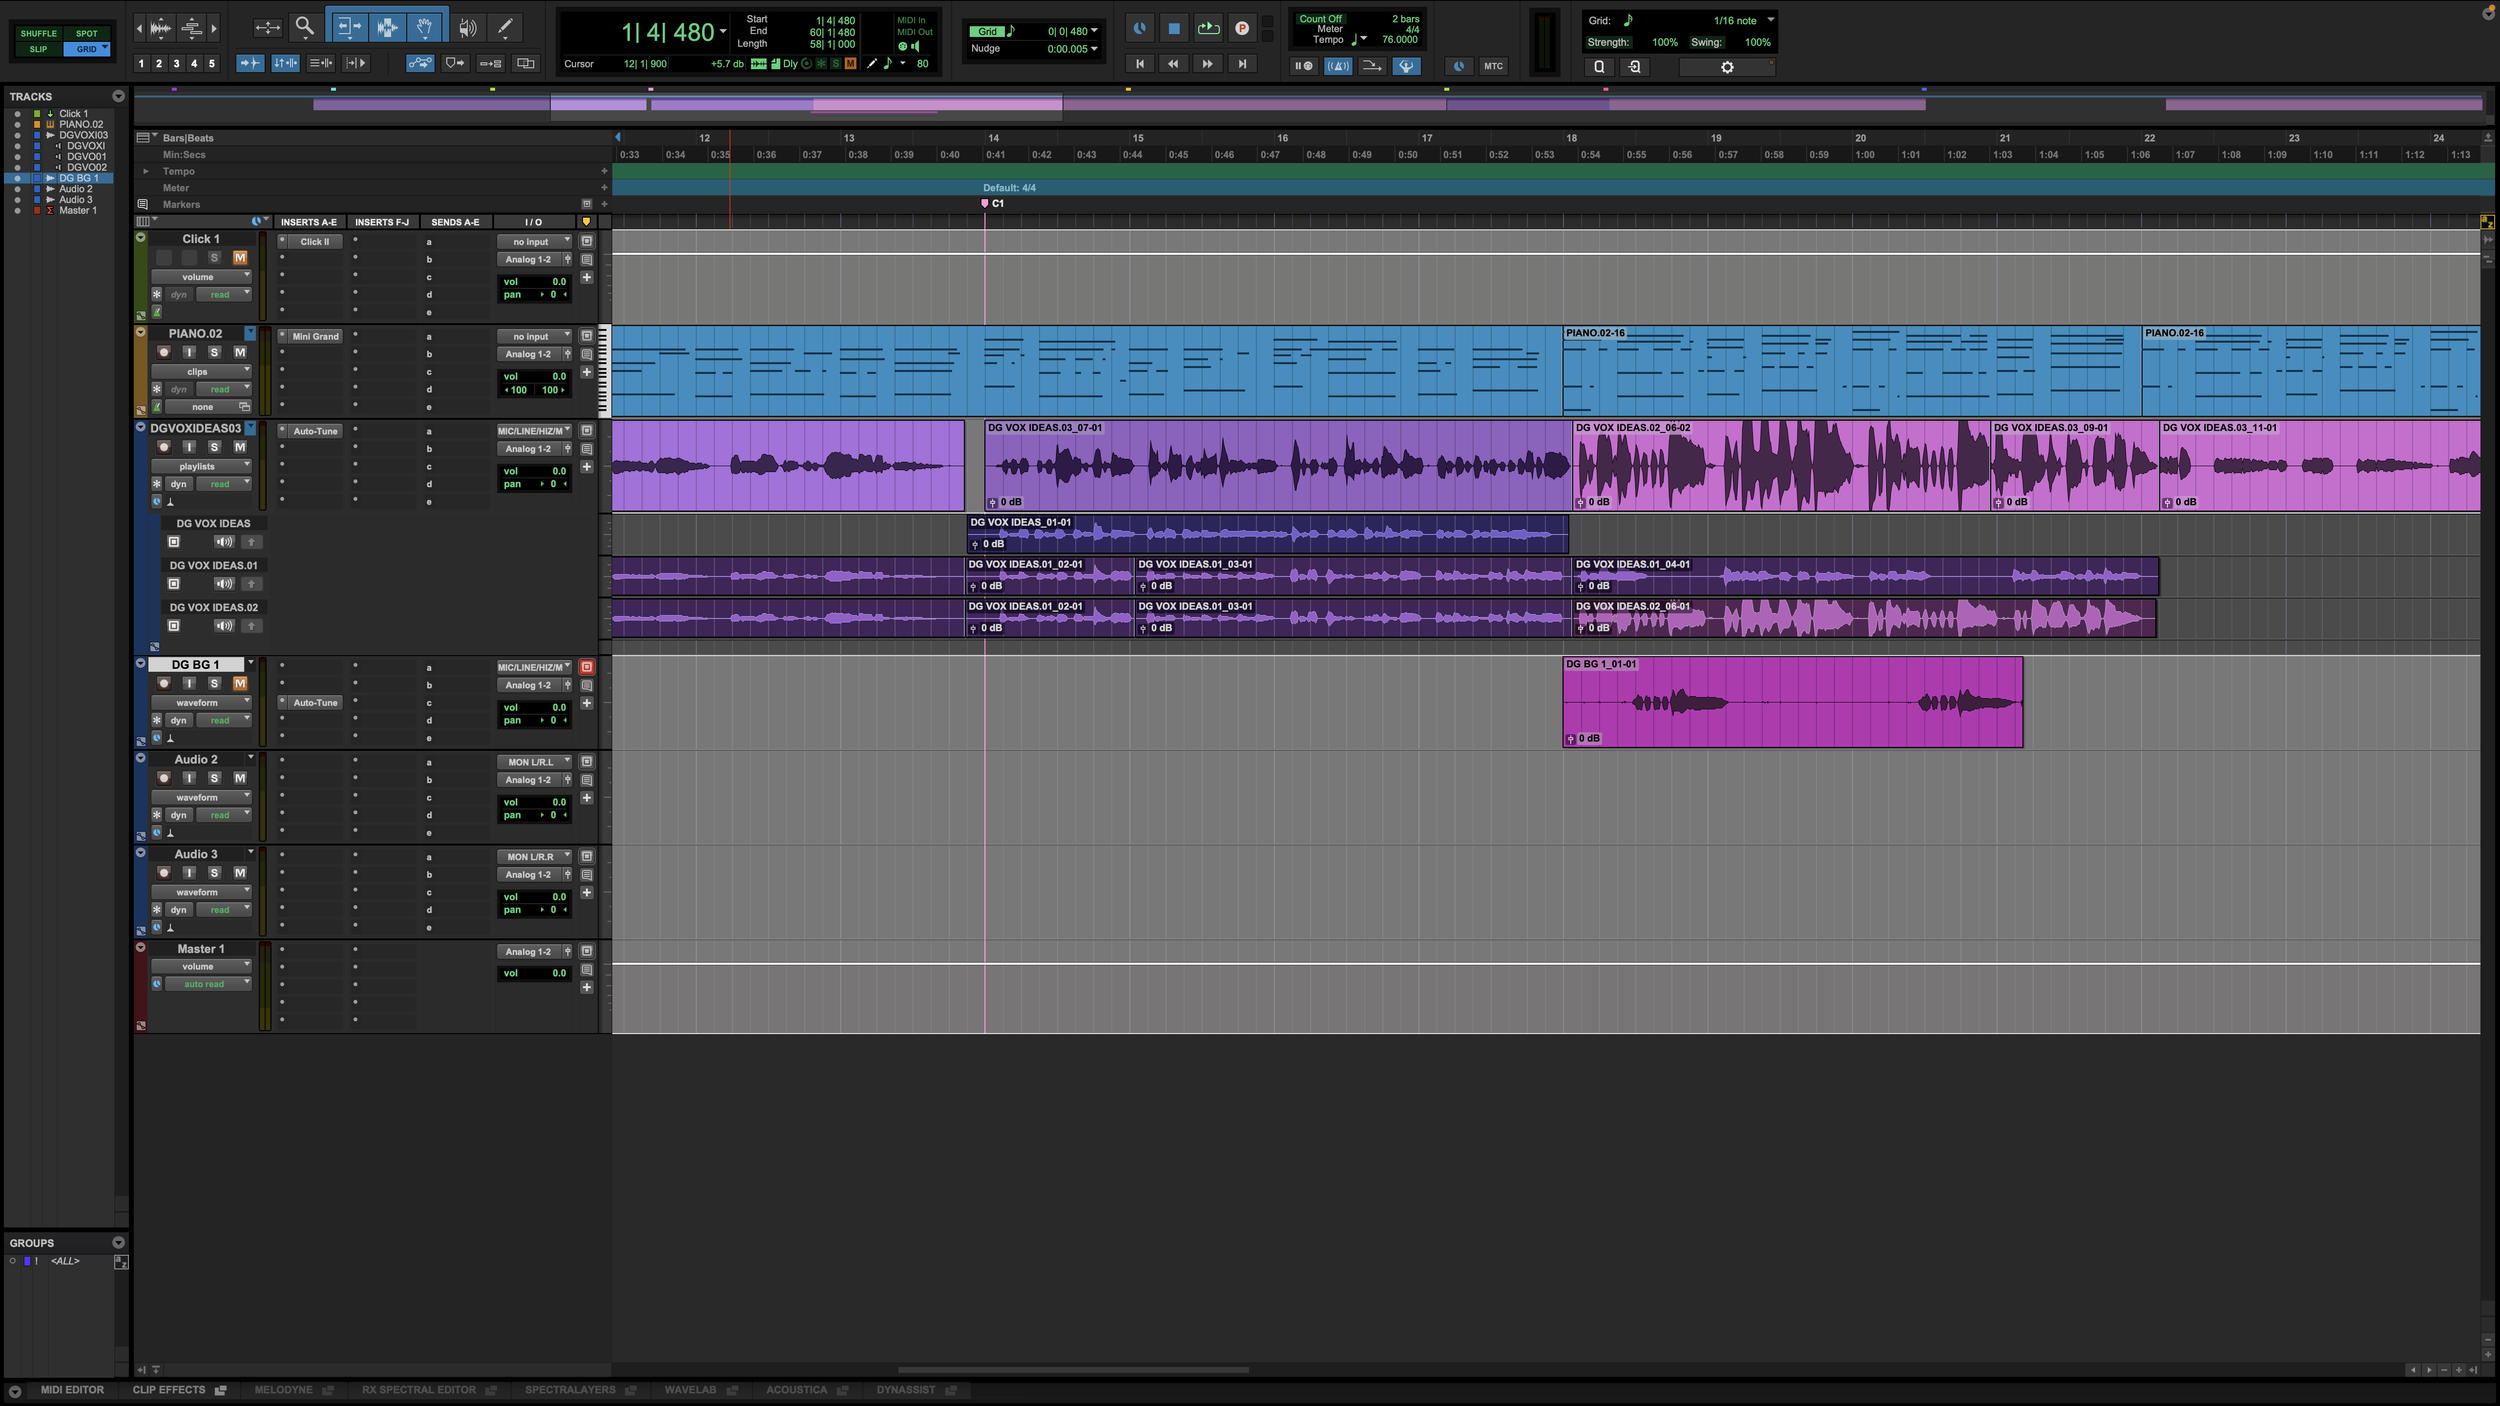Click Return to Zero transport button
Image resolution: width=2500 pixels, height=1406 pixels.
click(1139, 64)
